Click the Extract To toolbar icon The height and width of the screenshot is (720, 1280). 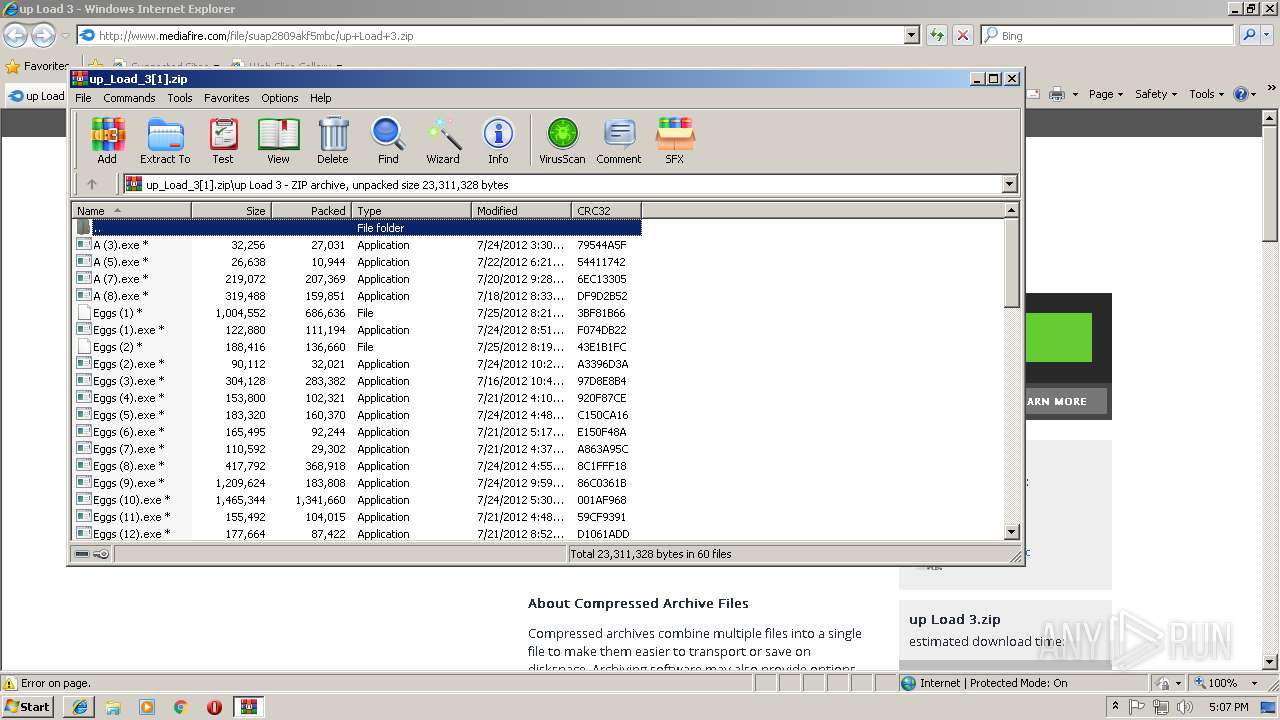tap(165, 140)
